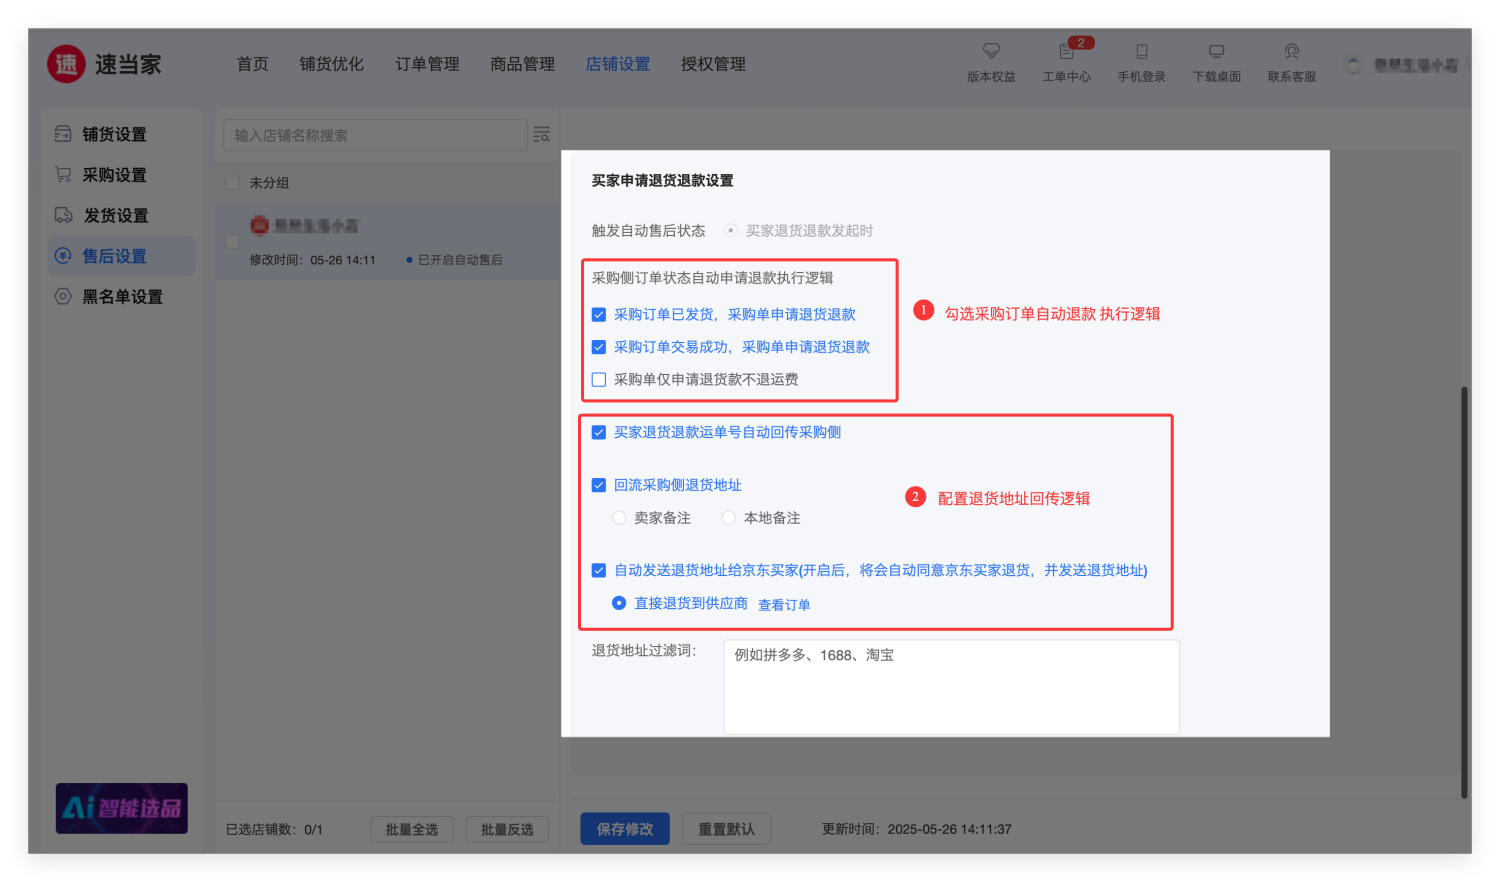Open the 订单管理 top menu
The height and width of the screenshot is (882, 1500).
(x=427, y=64)
